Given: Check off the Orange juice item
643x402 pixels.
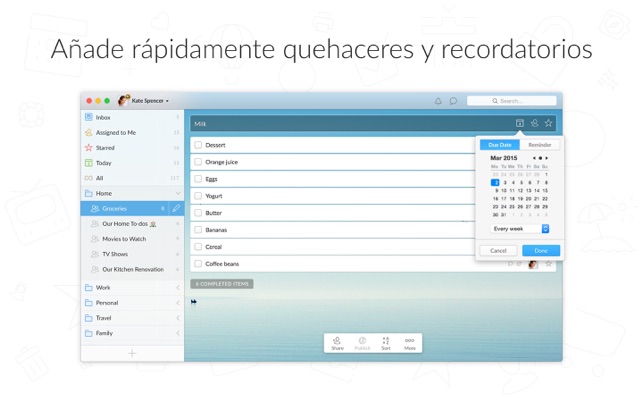Looking at the screenshot, I should point(198,162).
